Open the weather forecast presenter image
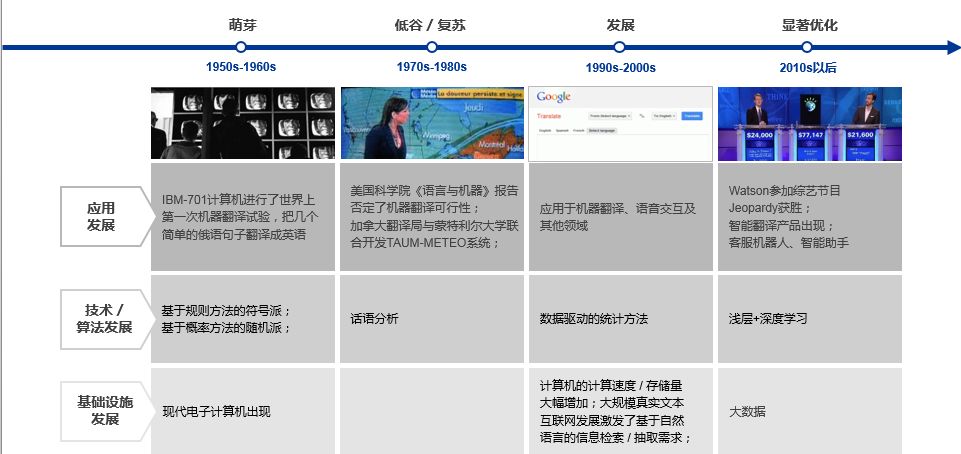The image size is (961, 454). (x=432, y=123)
